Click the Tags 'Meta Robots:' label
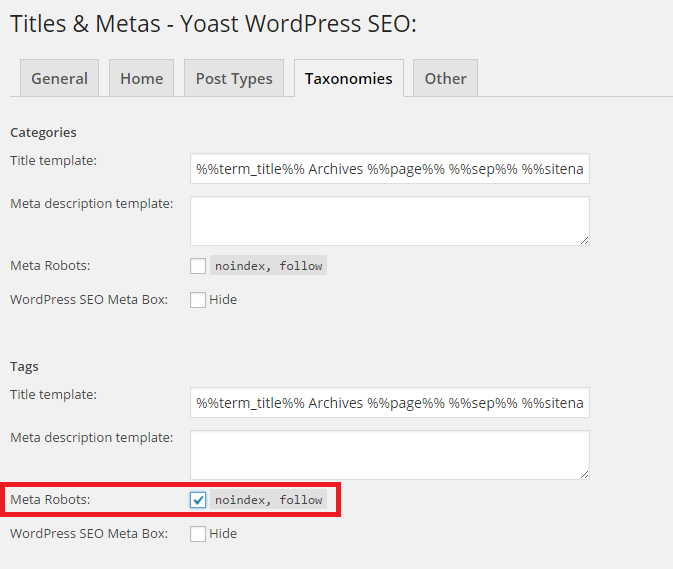Image resolution: width=673 pixels, height=569 pixels. click(x=50, y=499)
